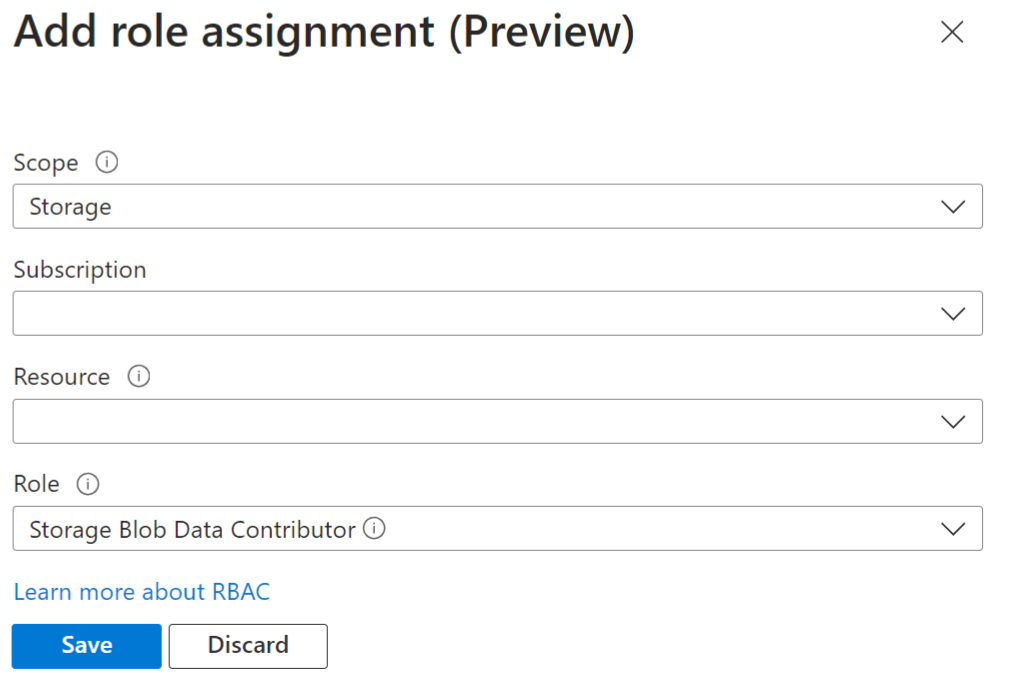Open the Learn more about RBAC link

point(141,591)
